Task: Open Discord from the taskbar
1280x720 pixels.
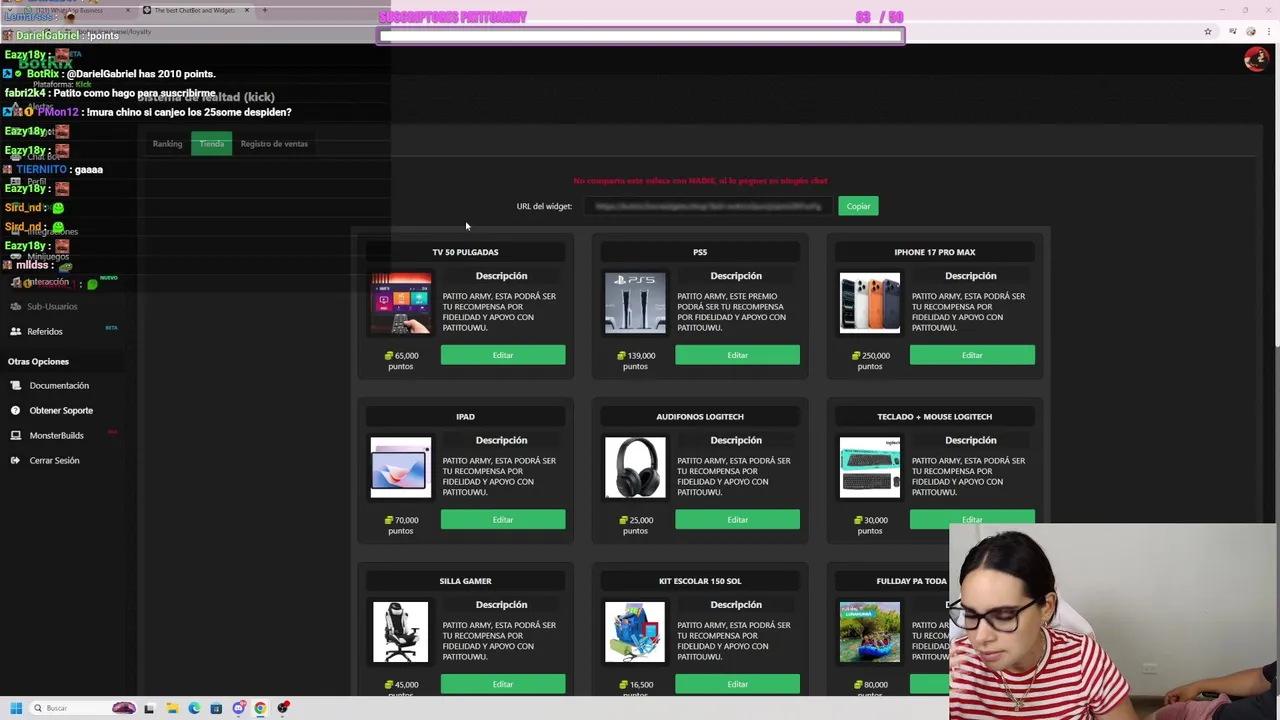Action: pyautogui.click(x=239, y=708)
